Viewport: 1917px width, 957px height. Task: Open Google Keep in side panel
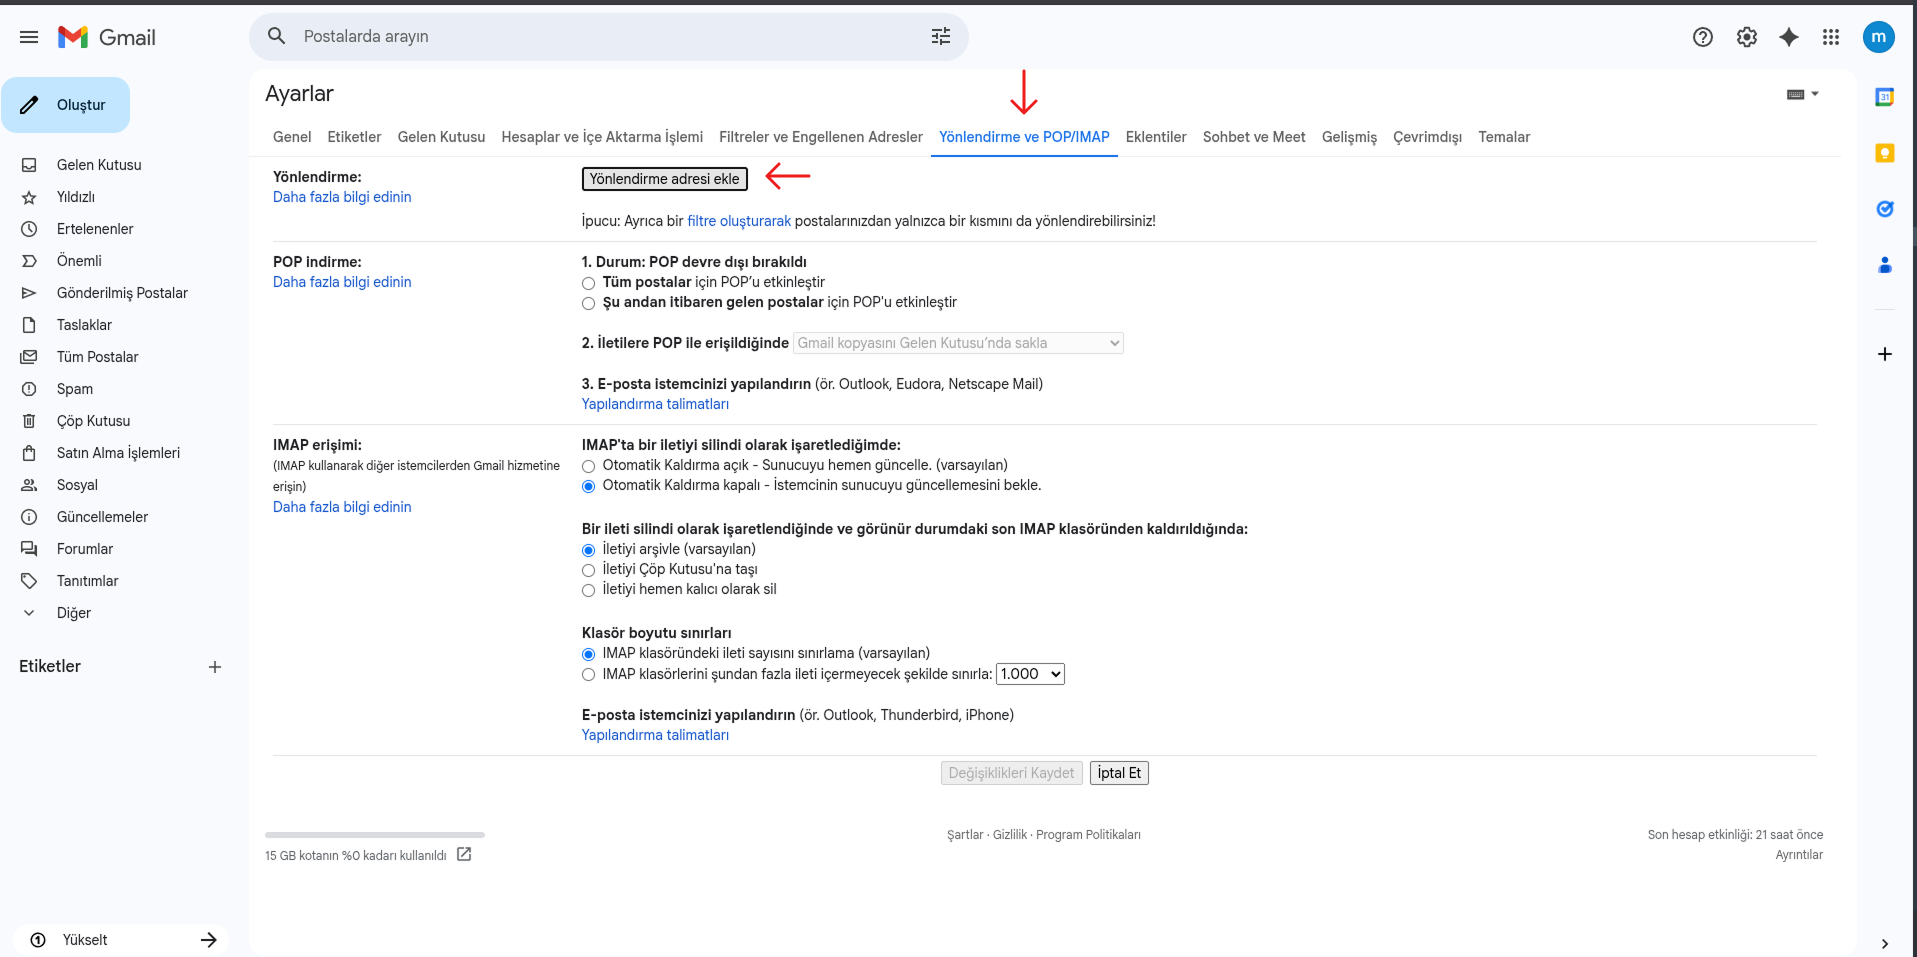click(x=1884, y=153)
